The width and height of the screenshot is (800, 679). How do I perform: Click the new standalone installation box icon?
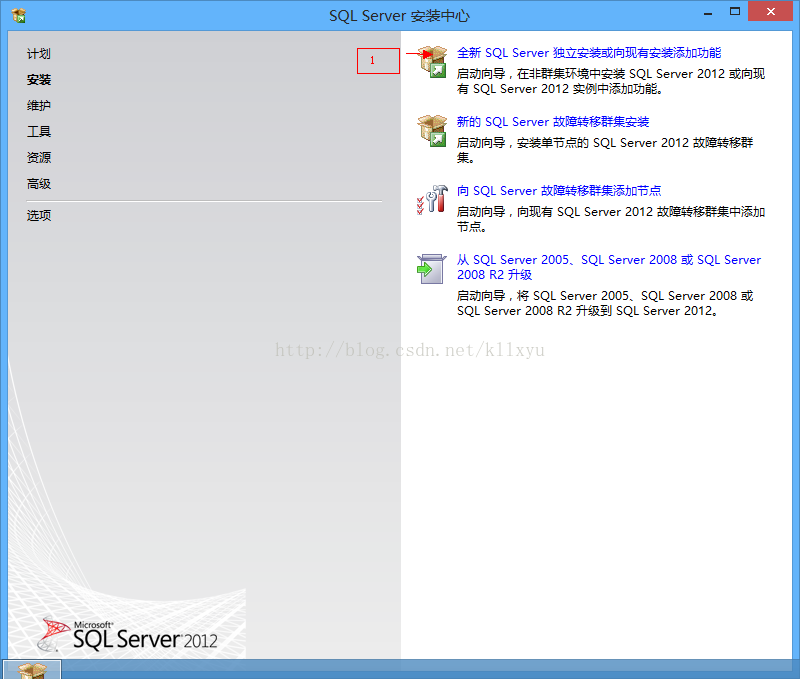[432, 62]
